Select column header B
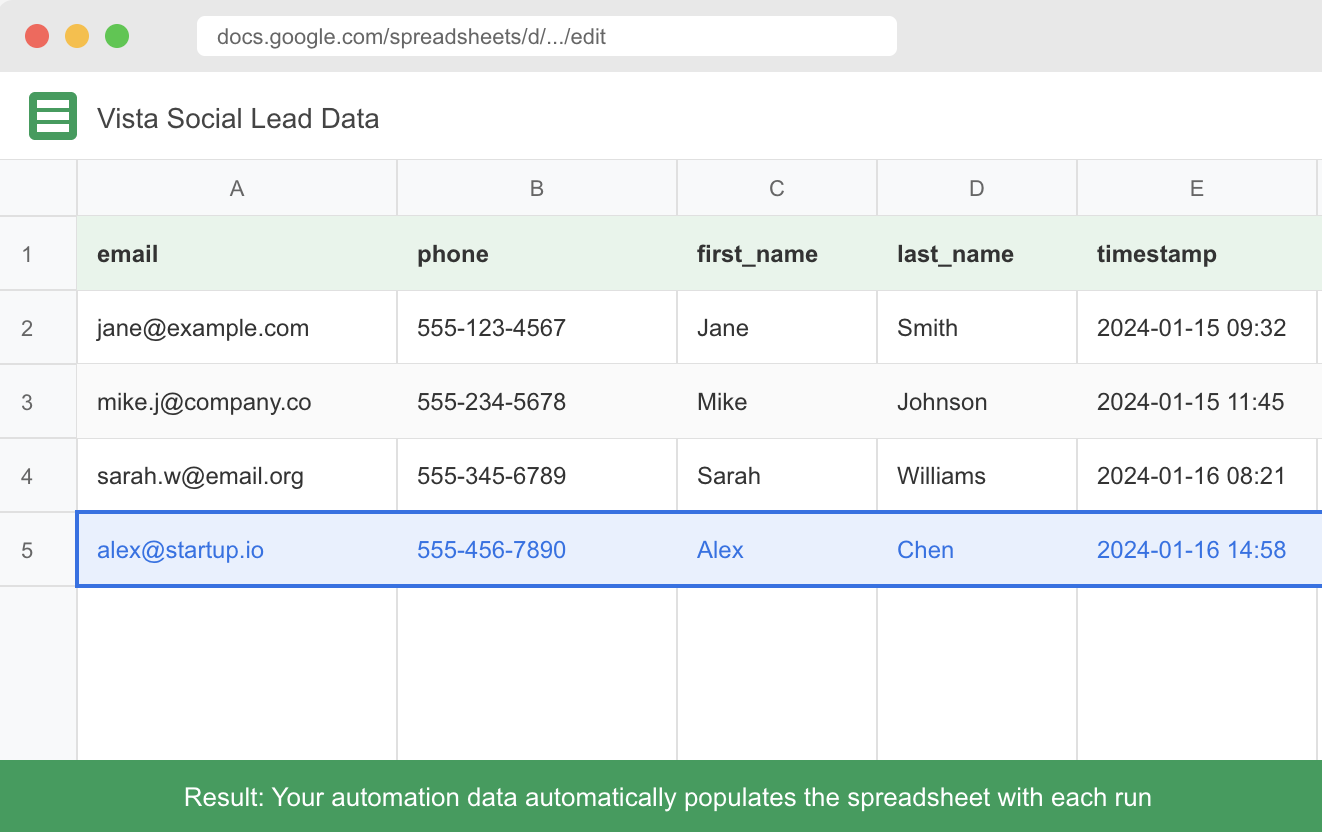This screenshot has width=1322, height=832. coord(536,187)
